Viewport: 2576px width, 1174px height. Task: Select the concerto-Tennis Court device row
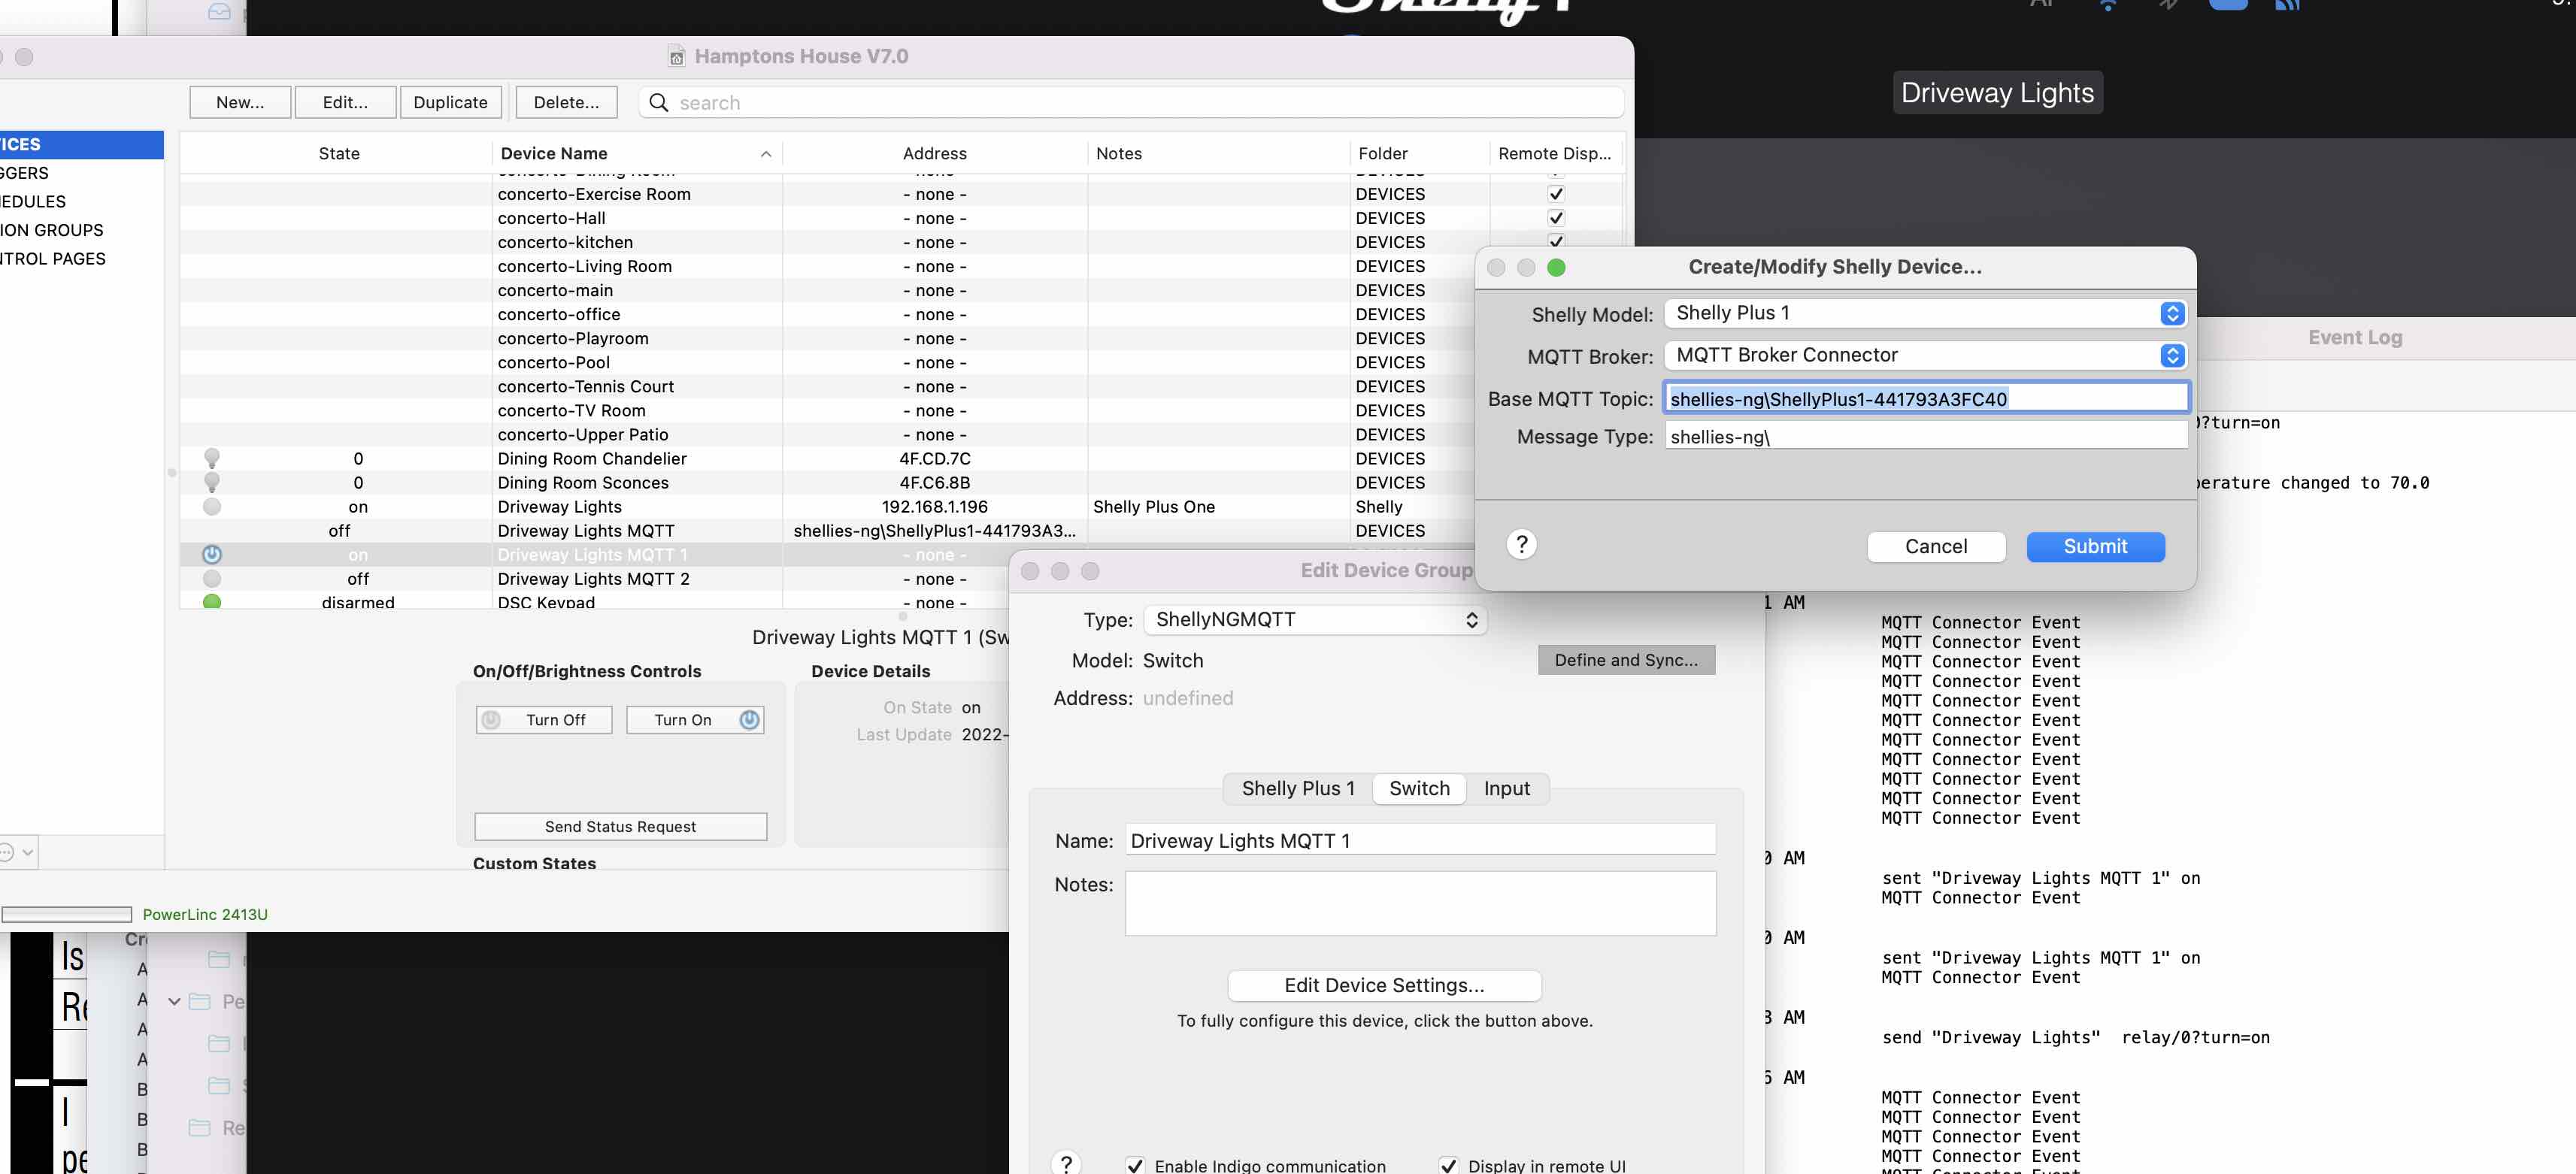[828, 387]
